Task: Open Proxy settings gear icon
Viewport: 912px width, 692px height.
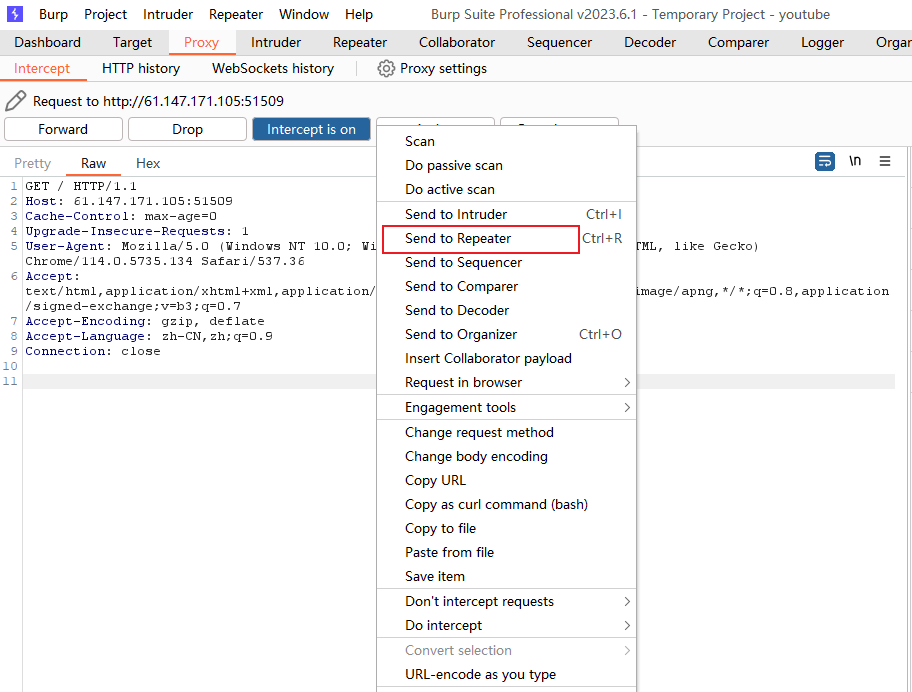Action: point(386,69)
